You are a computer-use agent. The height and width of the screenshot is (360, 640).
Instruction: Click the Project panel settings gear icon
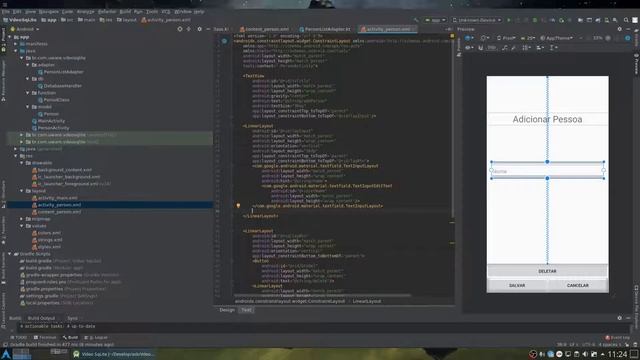coord(199,29)
